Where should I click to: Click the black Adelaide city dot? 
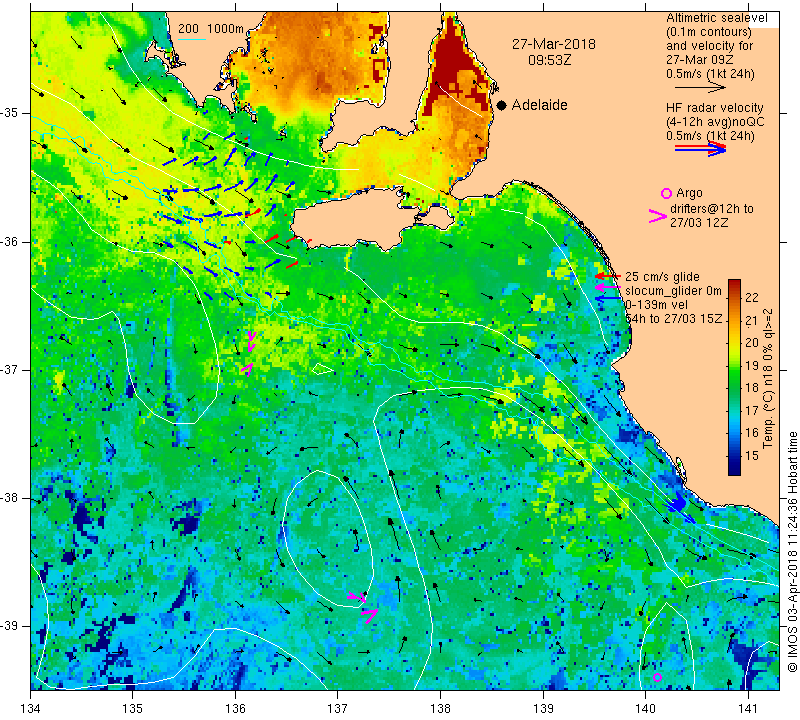tap(502, 105)
